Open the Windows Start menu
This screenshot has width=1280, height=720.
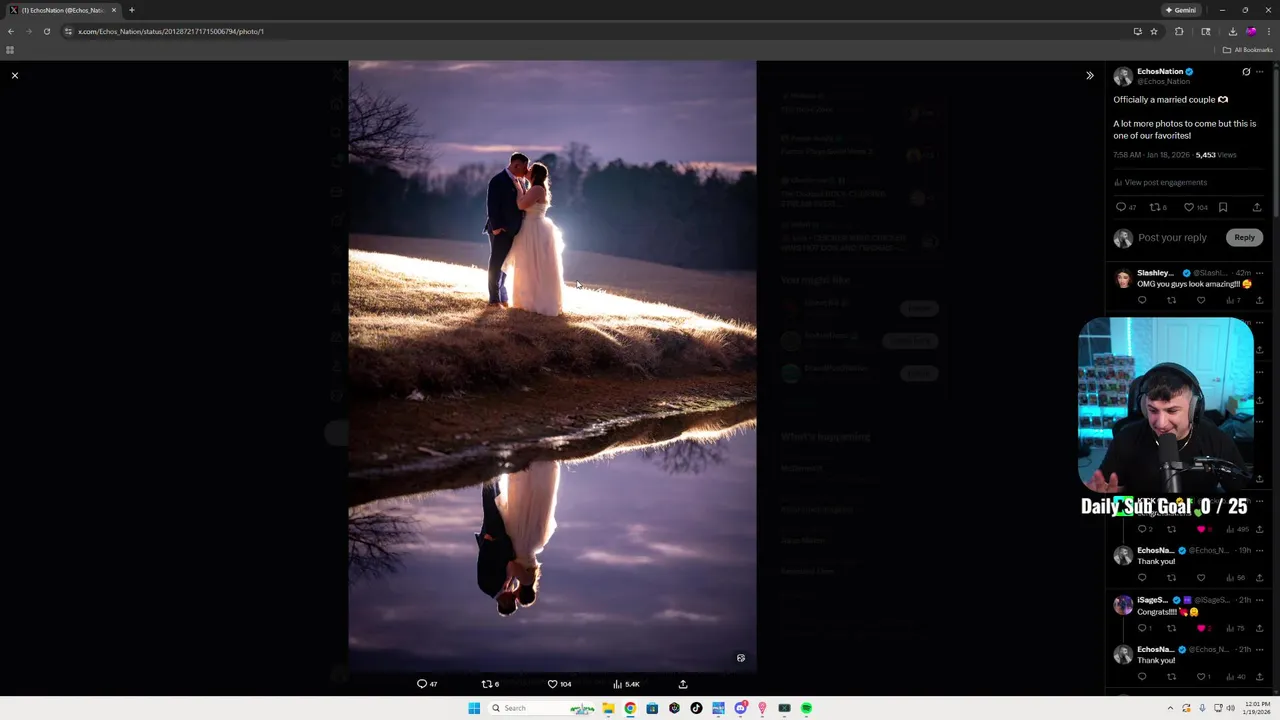474,708
